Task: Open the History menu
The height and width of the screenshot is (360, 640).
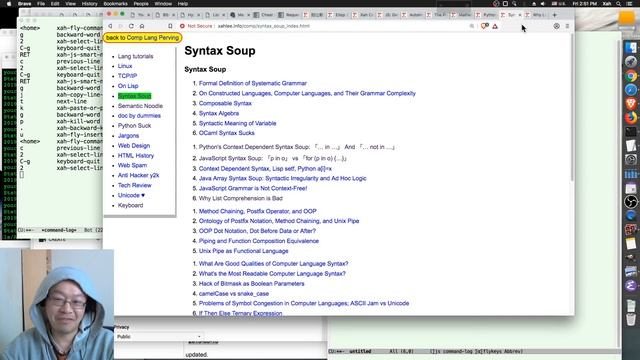Action: (x=89, y=4)
